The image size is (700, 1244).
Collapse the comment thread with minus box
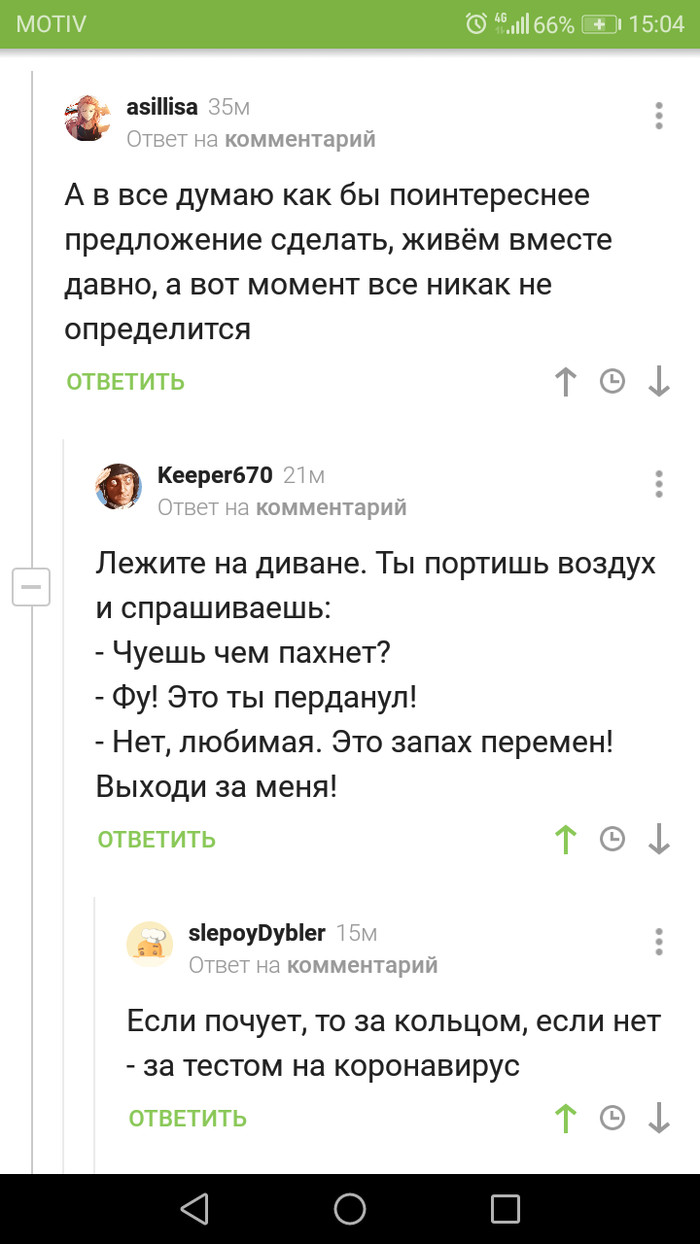click(31, 586)
